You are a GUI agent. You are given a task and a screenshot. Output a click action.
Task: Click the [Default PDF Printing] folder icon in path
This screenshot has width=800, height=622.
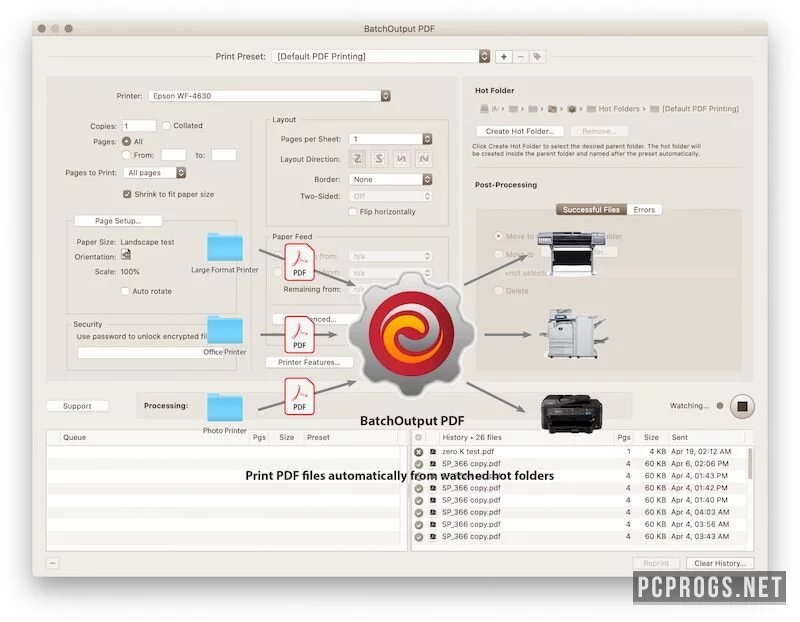click(654, 109)
